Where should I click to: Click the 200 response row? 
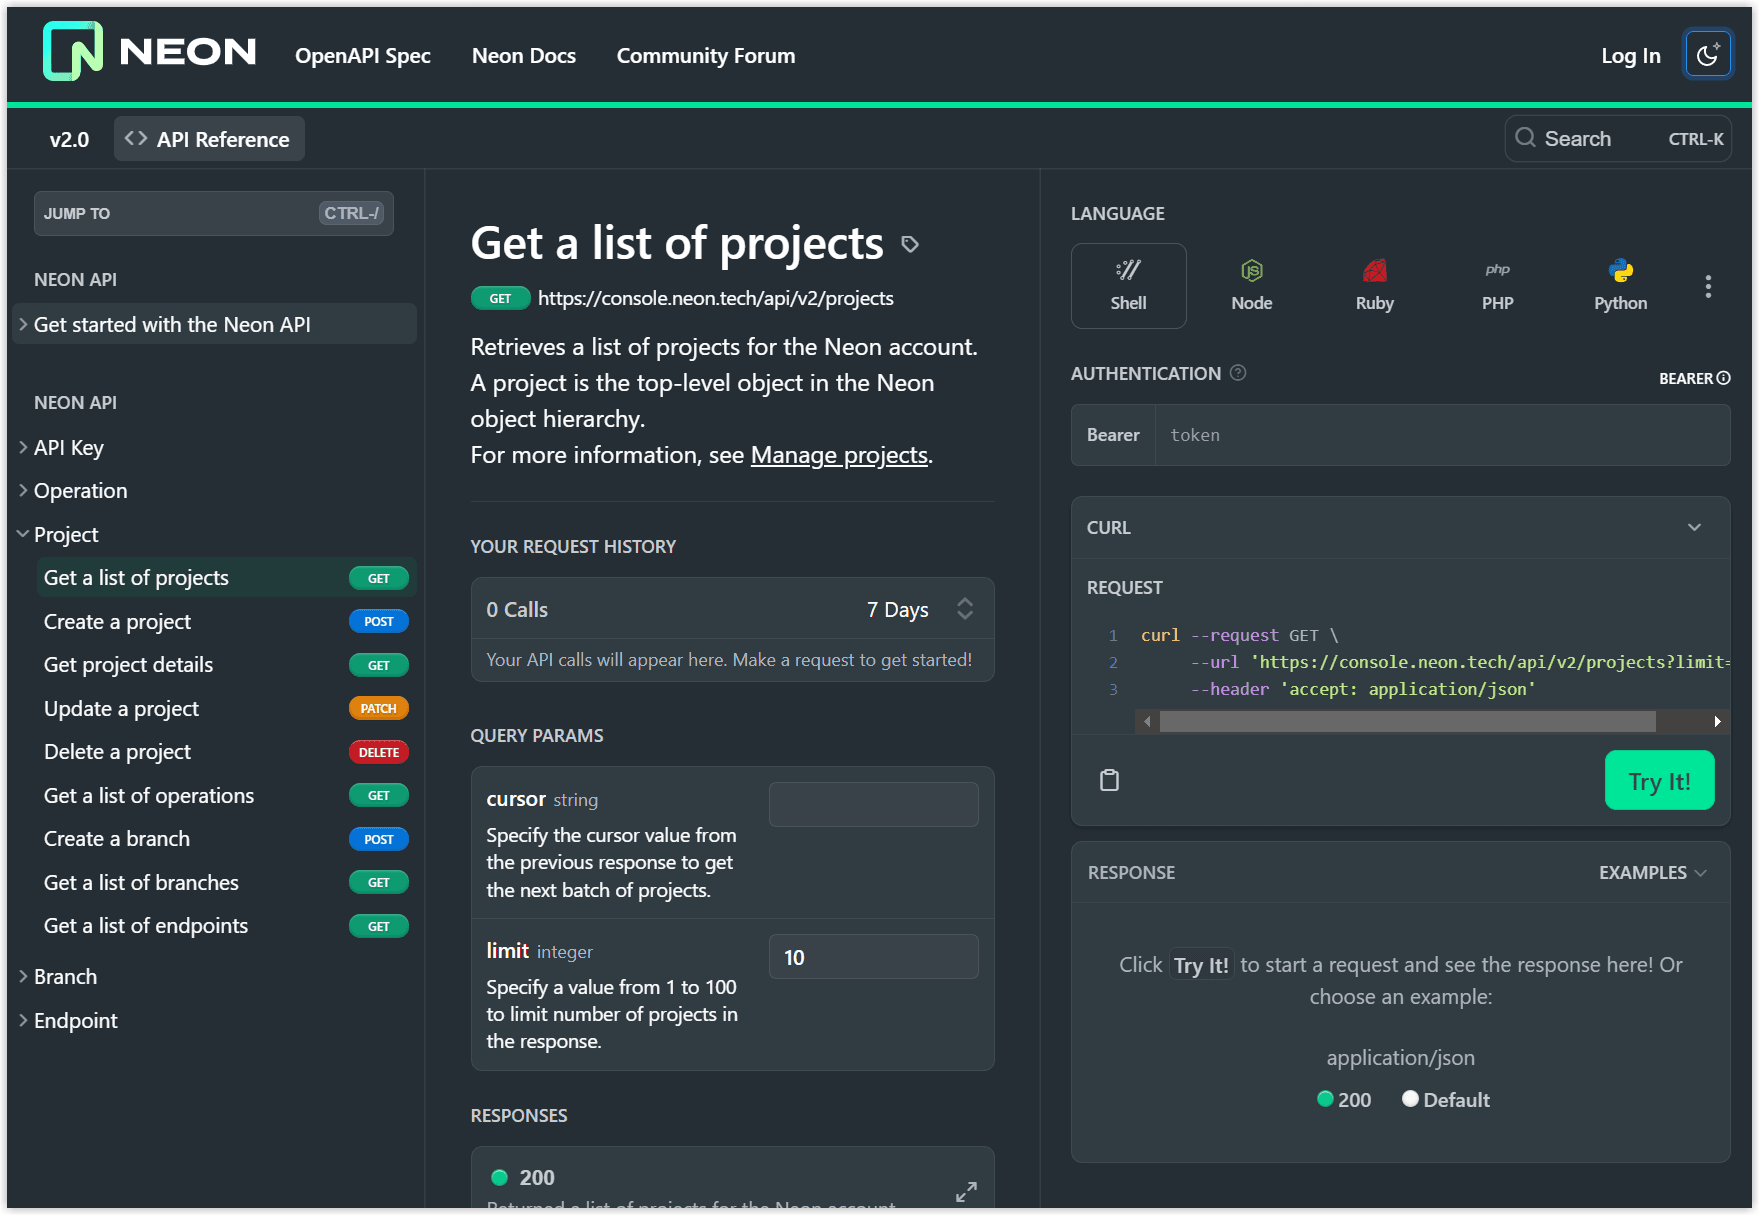tap(732, 1178)
